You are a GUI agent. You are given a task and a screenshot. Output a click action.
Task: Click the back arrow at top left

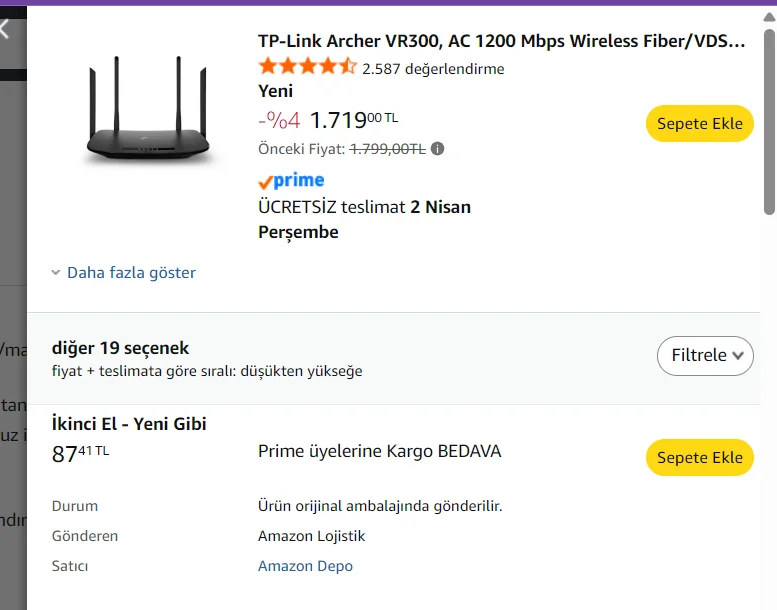pyautogui.click(x=5, y=29)
